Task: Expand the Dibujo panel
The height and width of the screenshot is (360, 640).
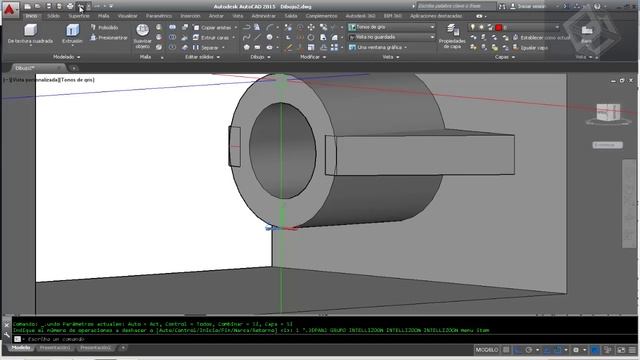Action: click(260, 57)
